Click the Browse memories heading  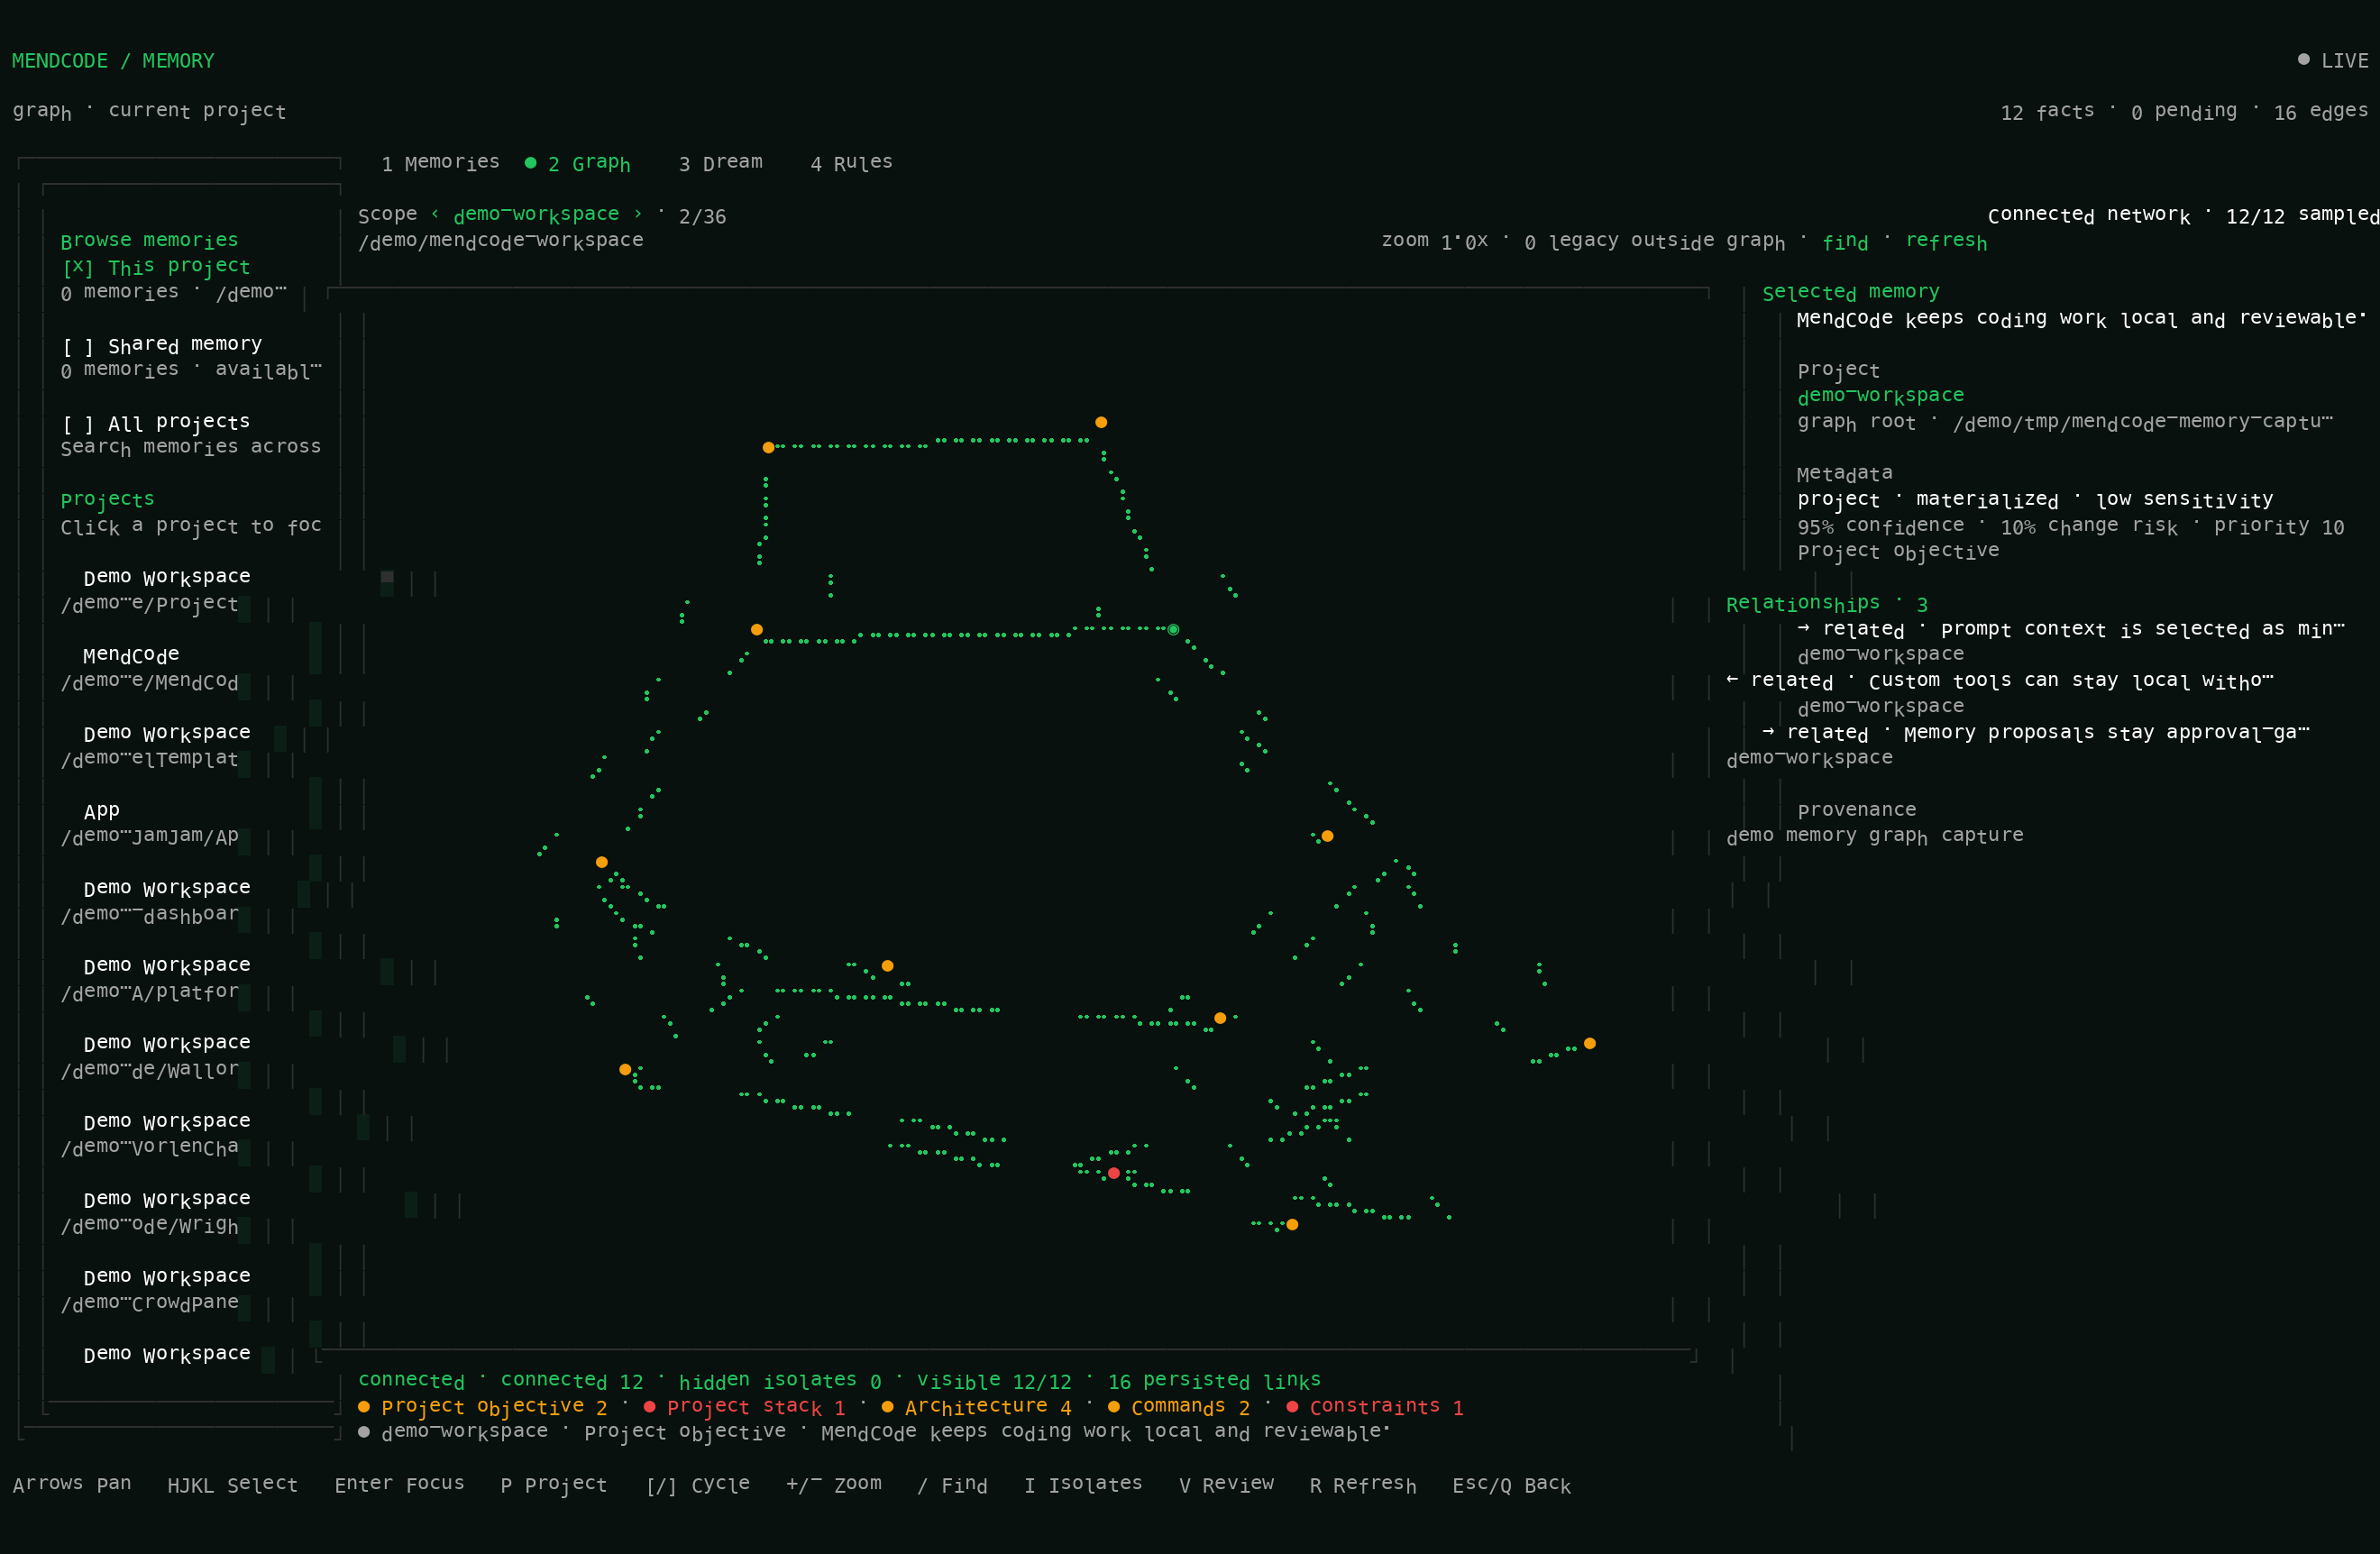tap(149, 241)
